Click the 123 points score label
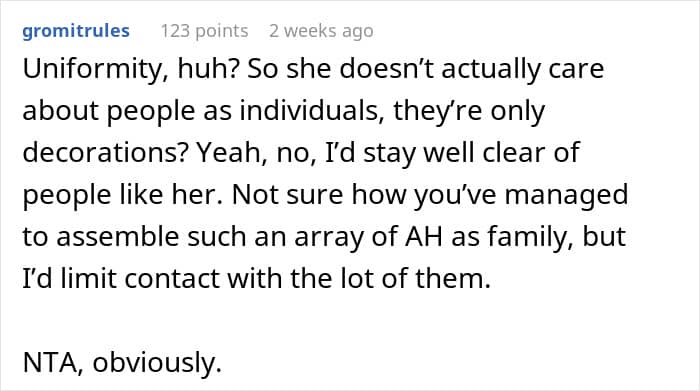Image resolution: width=700 pixels, height=391 pixels. [x=204, y=31]
